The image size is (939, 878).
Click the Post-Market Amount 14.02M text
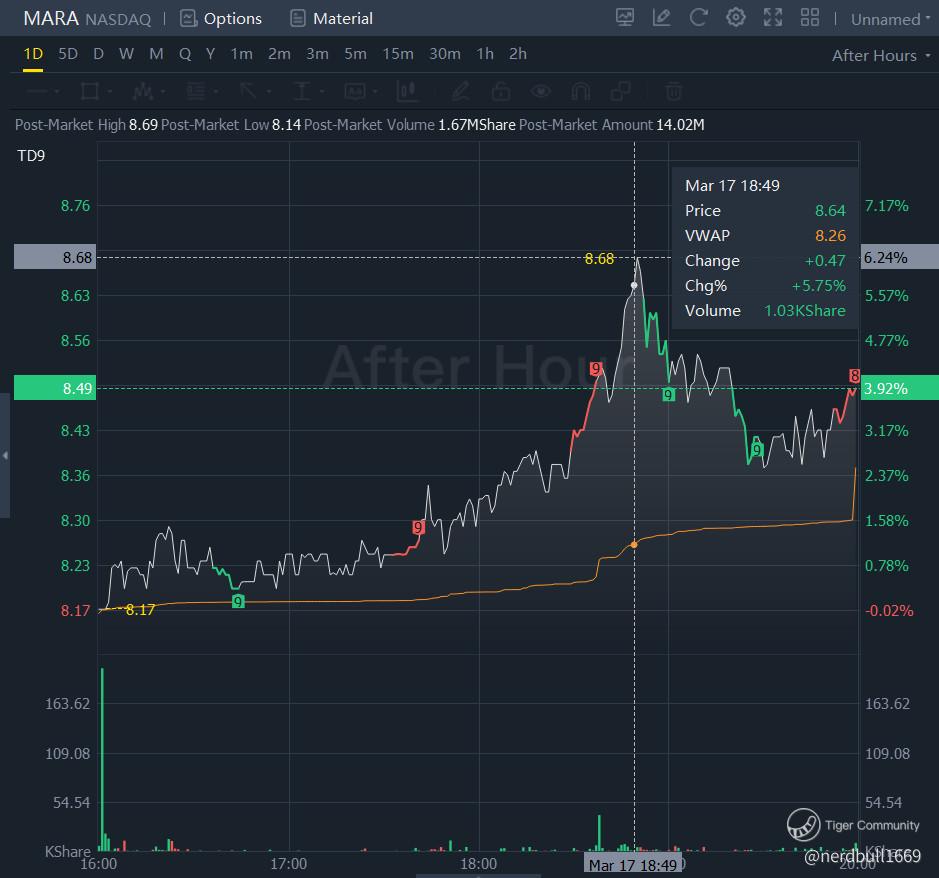[611, 125]
